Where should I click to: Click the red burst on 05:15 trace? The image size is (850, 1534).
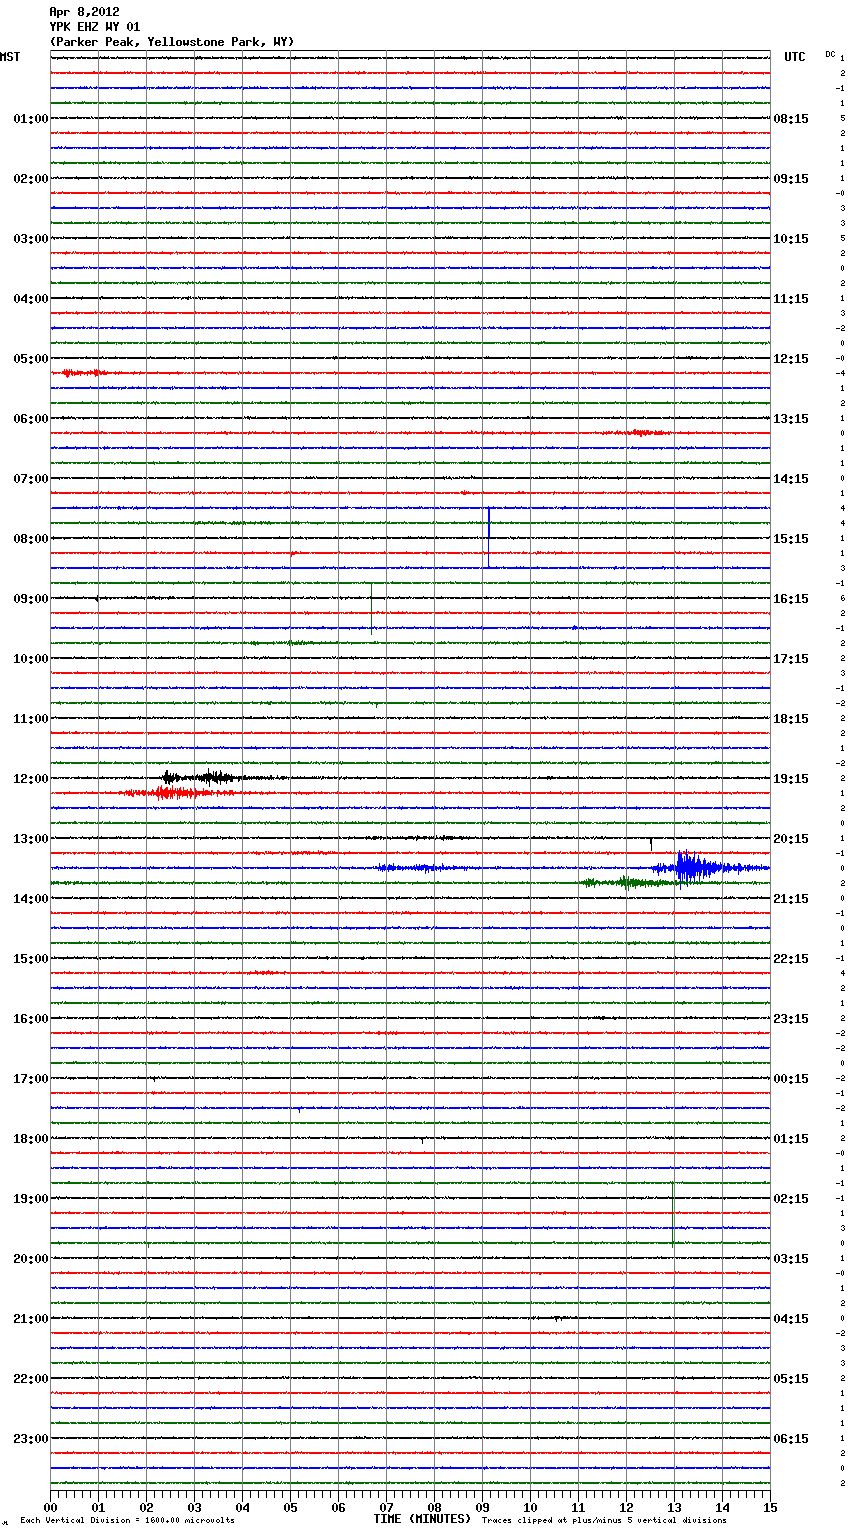click(85, 373)
